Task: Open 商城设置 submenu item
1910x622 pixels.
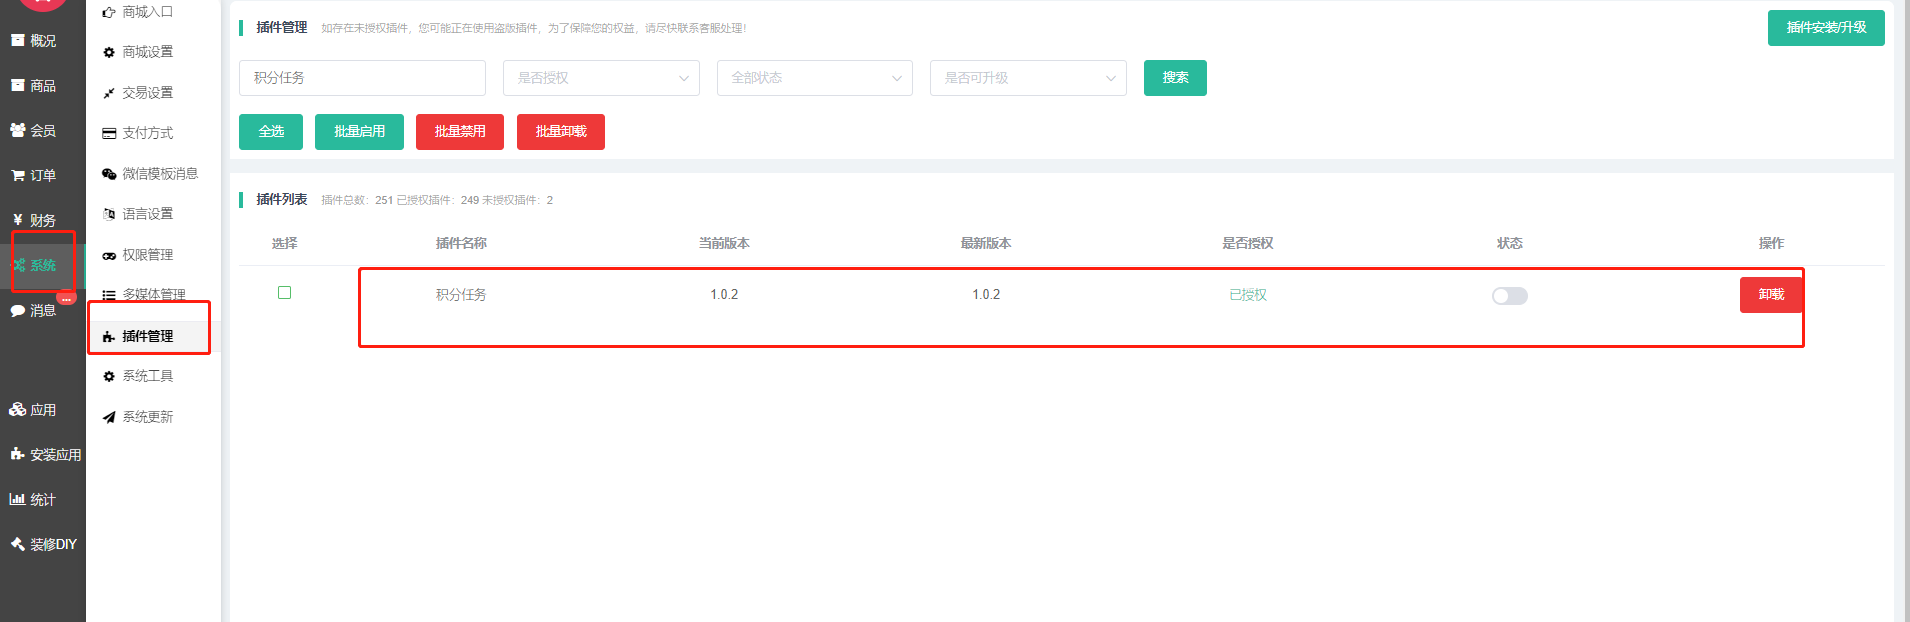Action: (147, 52)
